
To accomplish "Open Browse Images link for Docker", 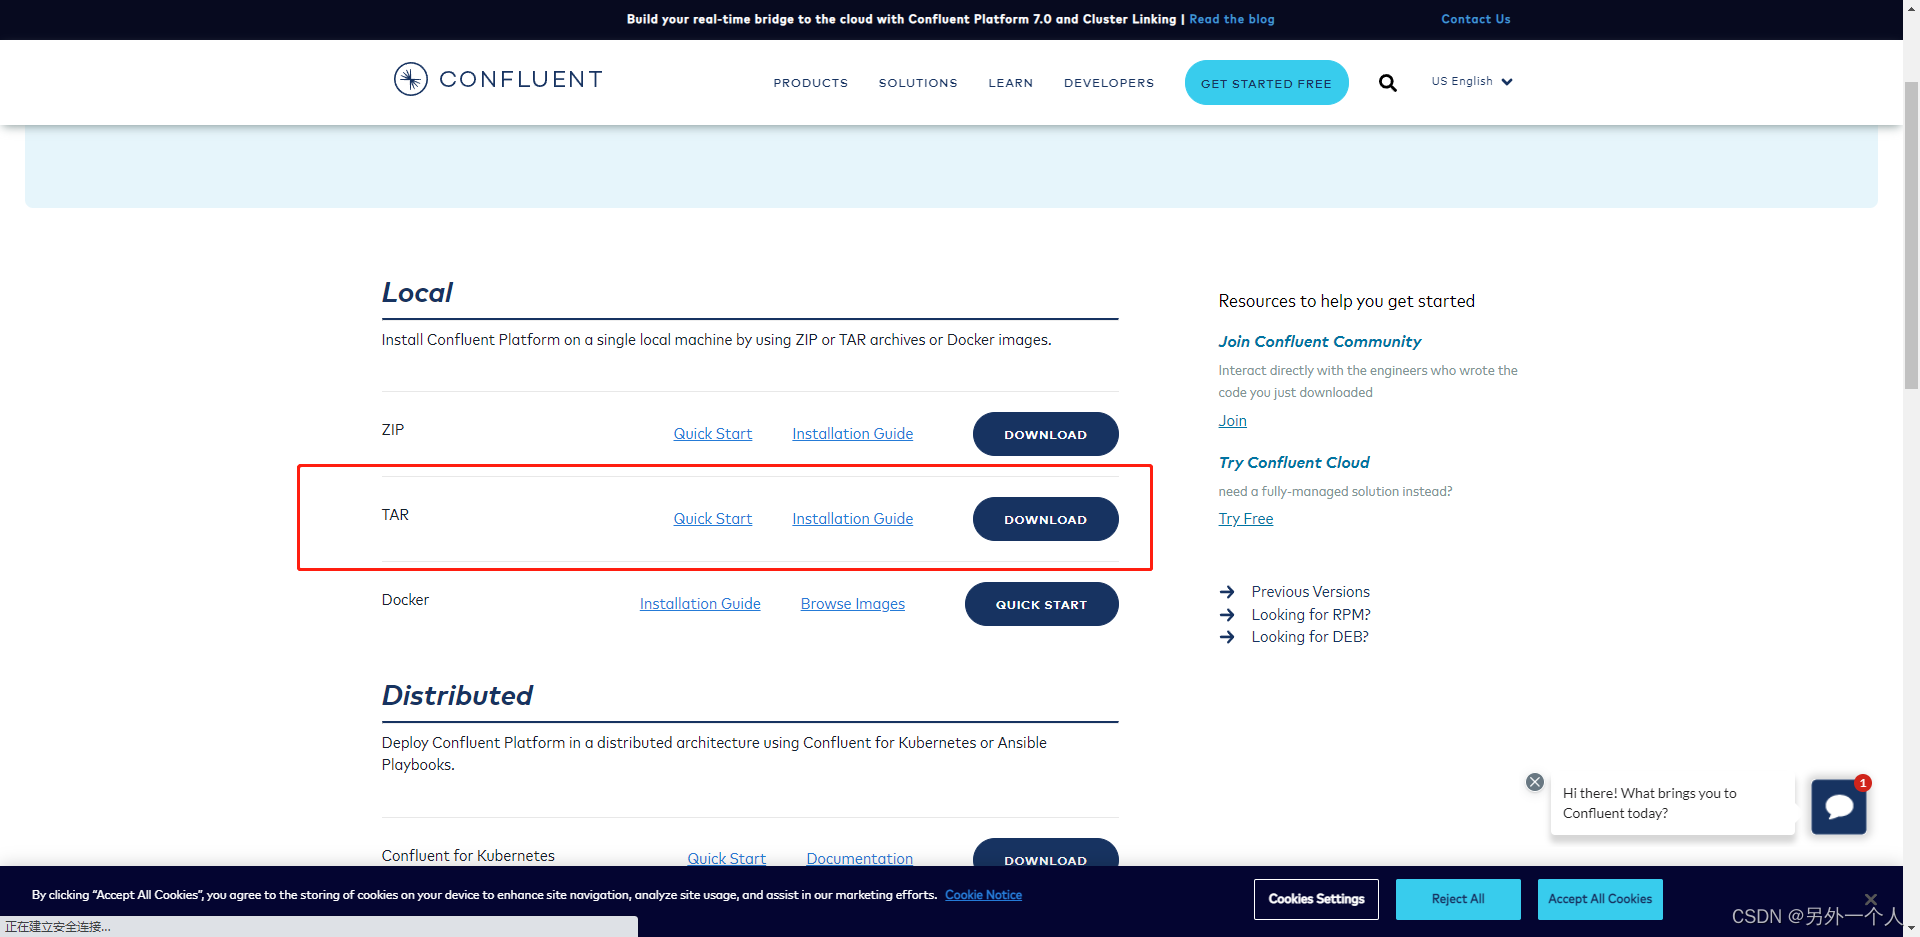I will (852, 604).
